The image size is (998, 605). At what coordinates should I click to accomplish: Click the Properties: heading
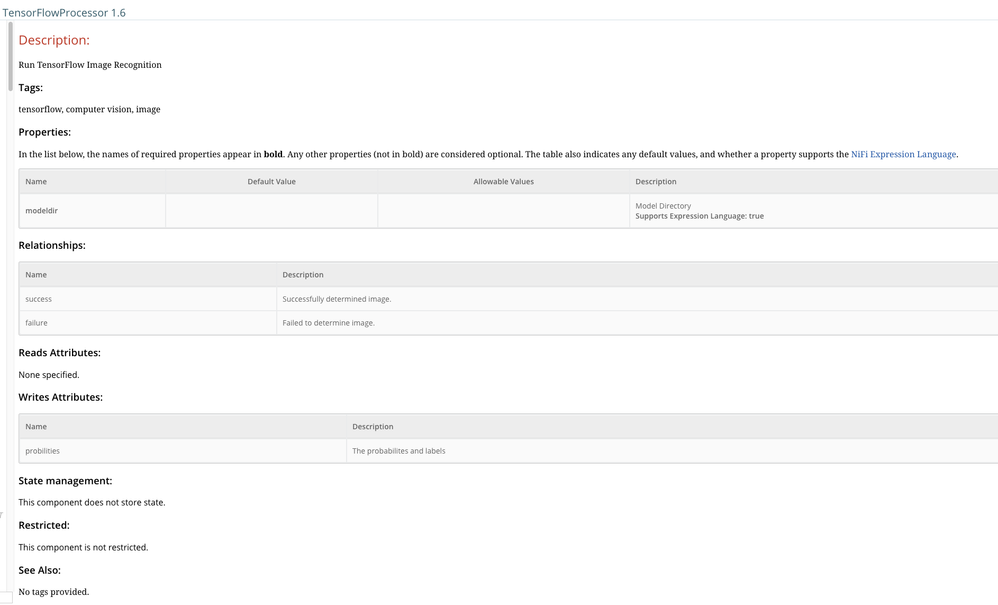click(x=45, y=132)
